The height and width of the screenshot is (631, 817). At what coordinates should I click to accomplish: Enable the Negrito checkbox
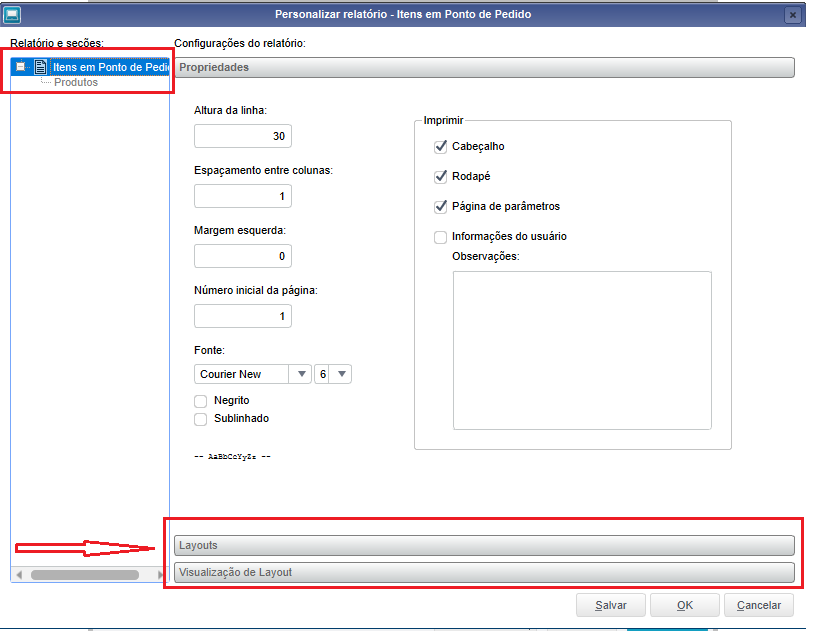tap(201, 401)
